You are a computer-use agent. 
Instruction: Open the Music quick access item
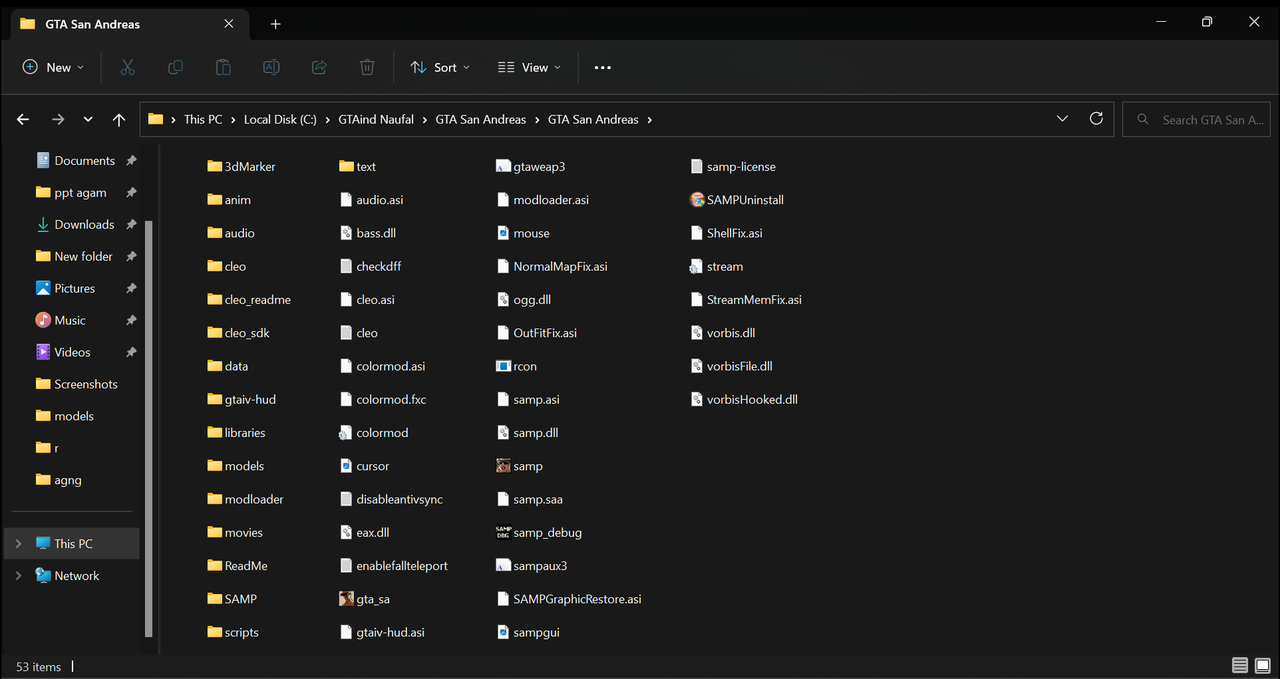pos(69,320)
